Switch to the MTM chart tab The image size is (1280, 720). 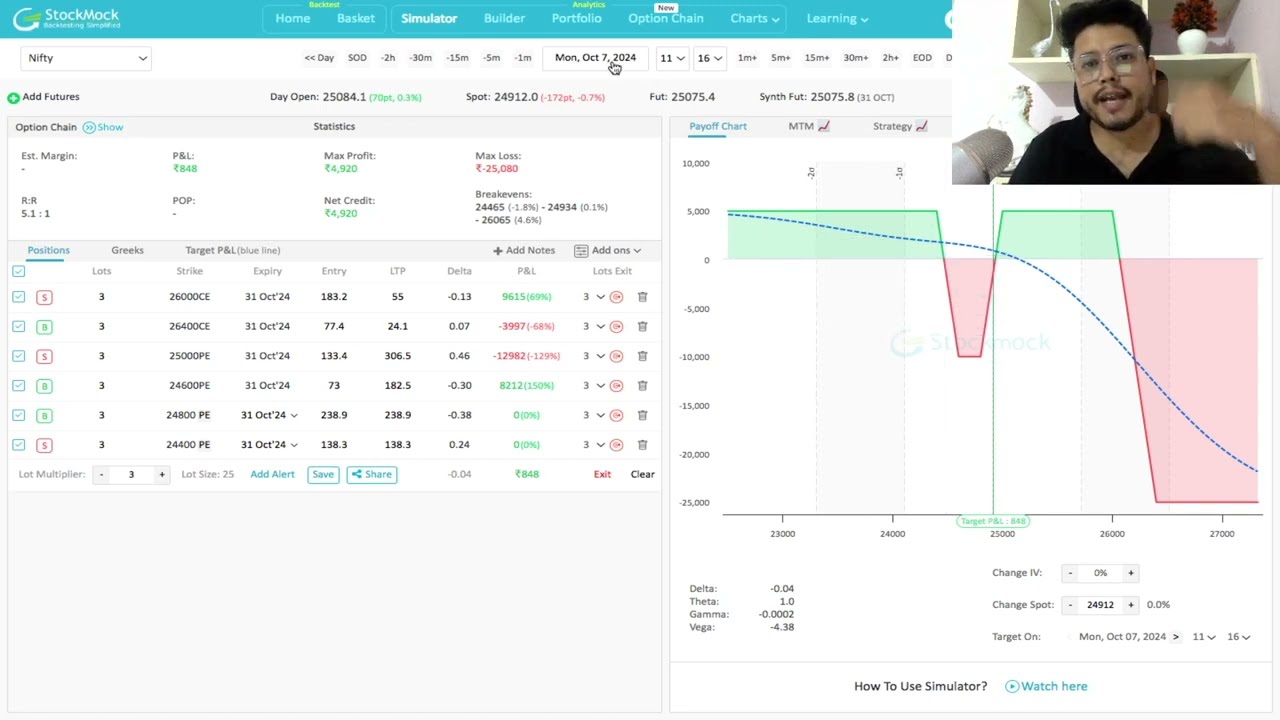[x=809, y=126]
